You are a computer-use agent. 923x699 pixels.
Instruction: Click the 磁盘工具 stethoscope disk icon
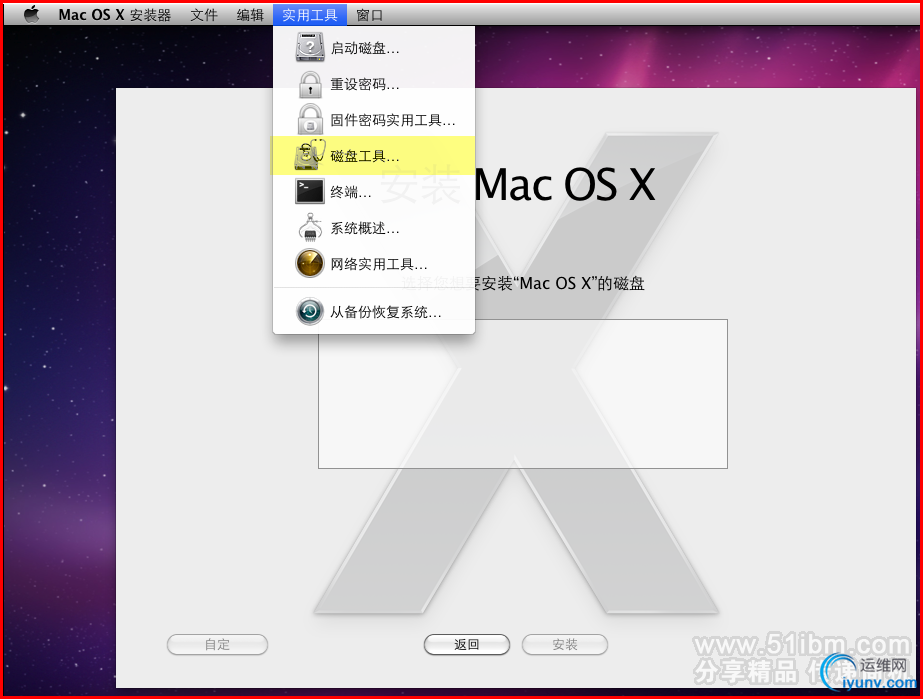pyautogui.click(x=310, y=155)
